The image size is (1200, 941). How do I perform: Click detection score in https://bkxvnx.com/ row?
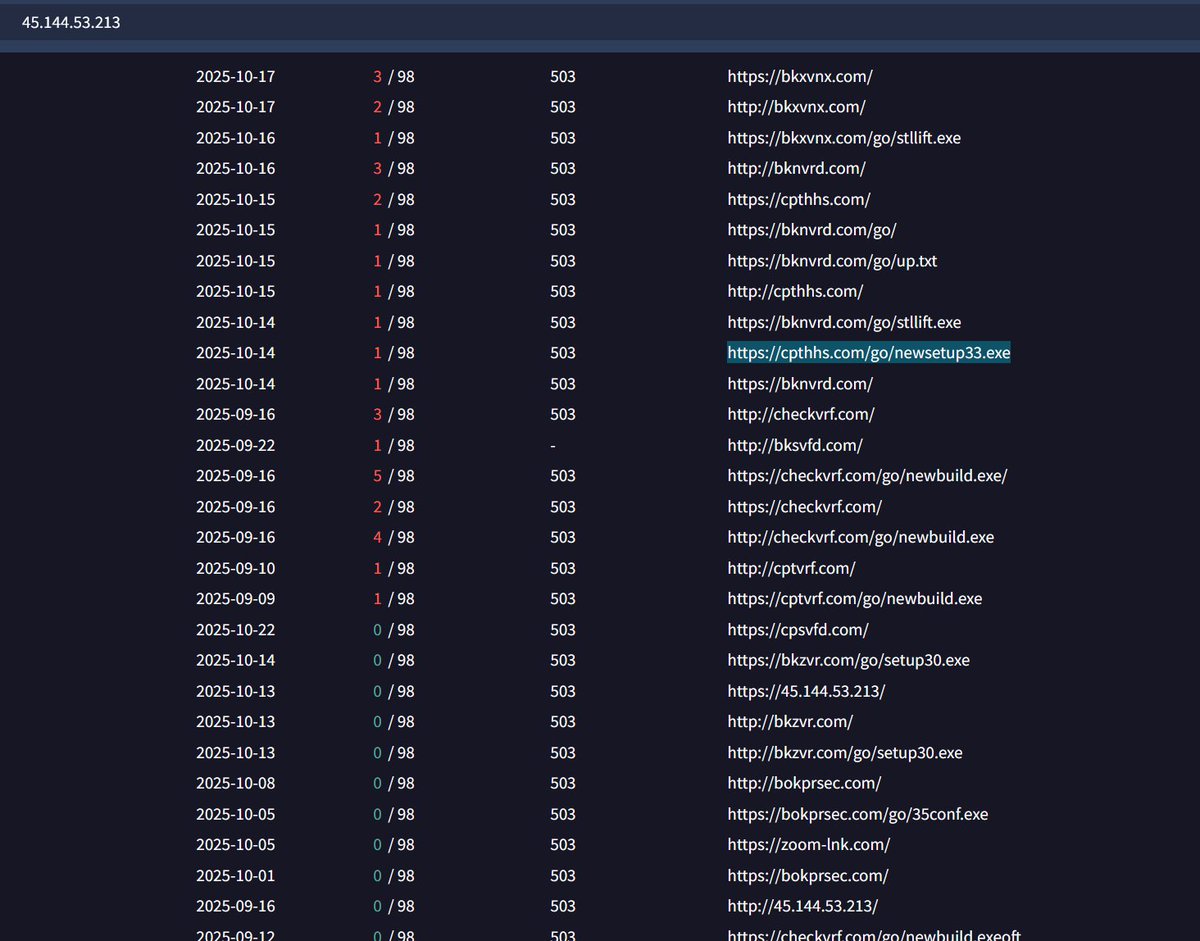(394, 76)
